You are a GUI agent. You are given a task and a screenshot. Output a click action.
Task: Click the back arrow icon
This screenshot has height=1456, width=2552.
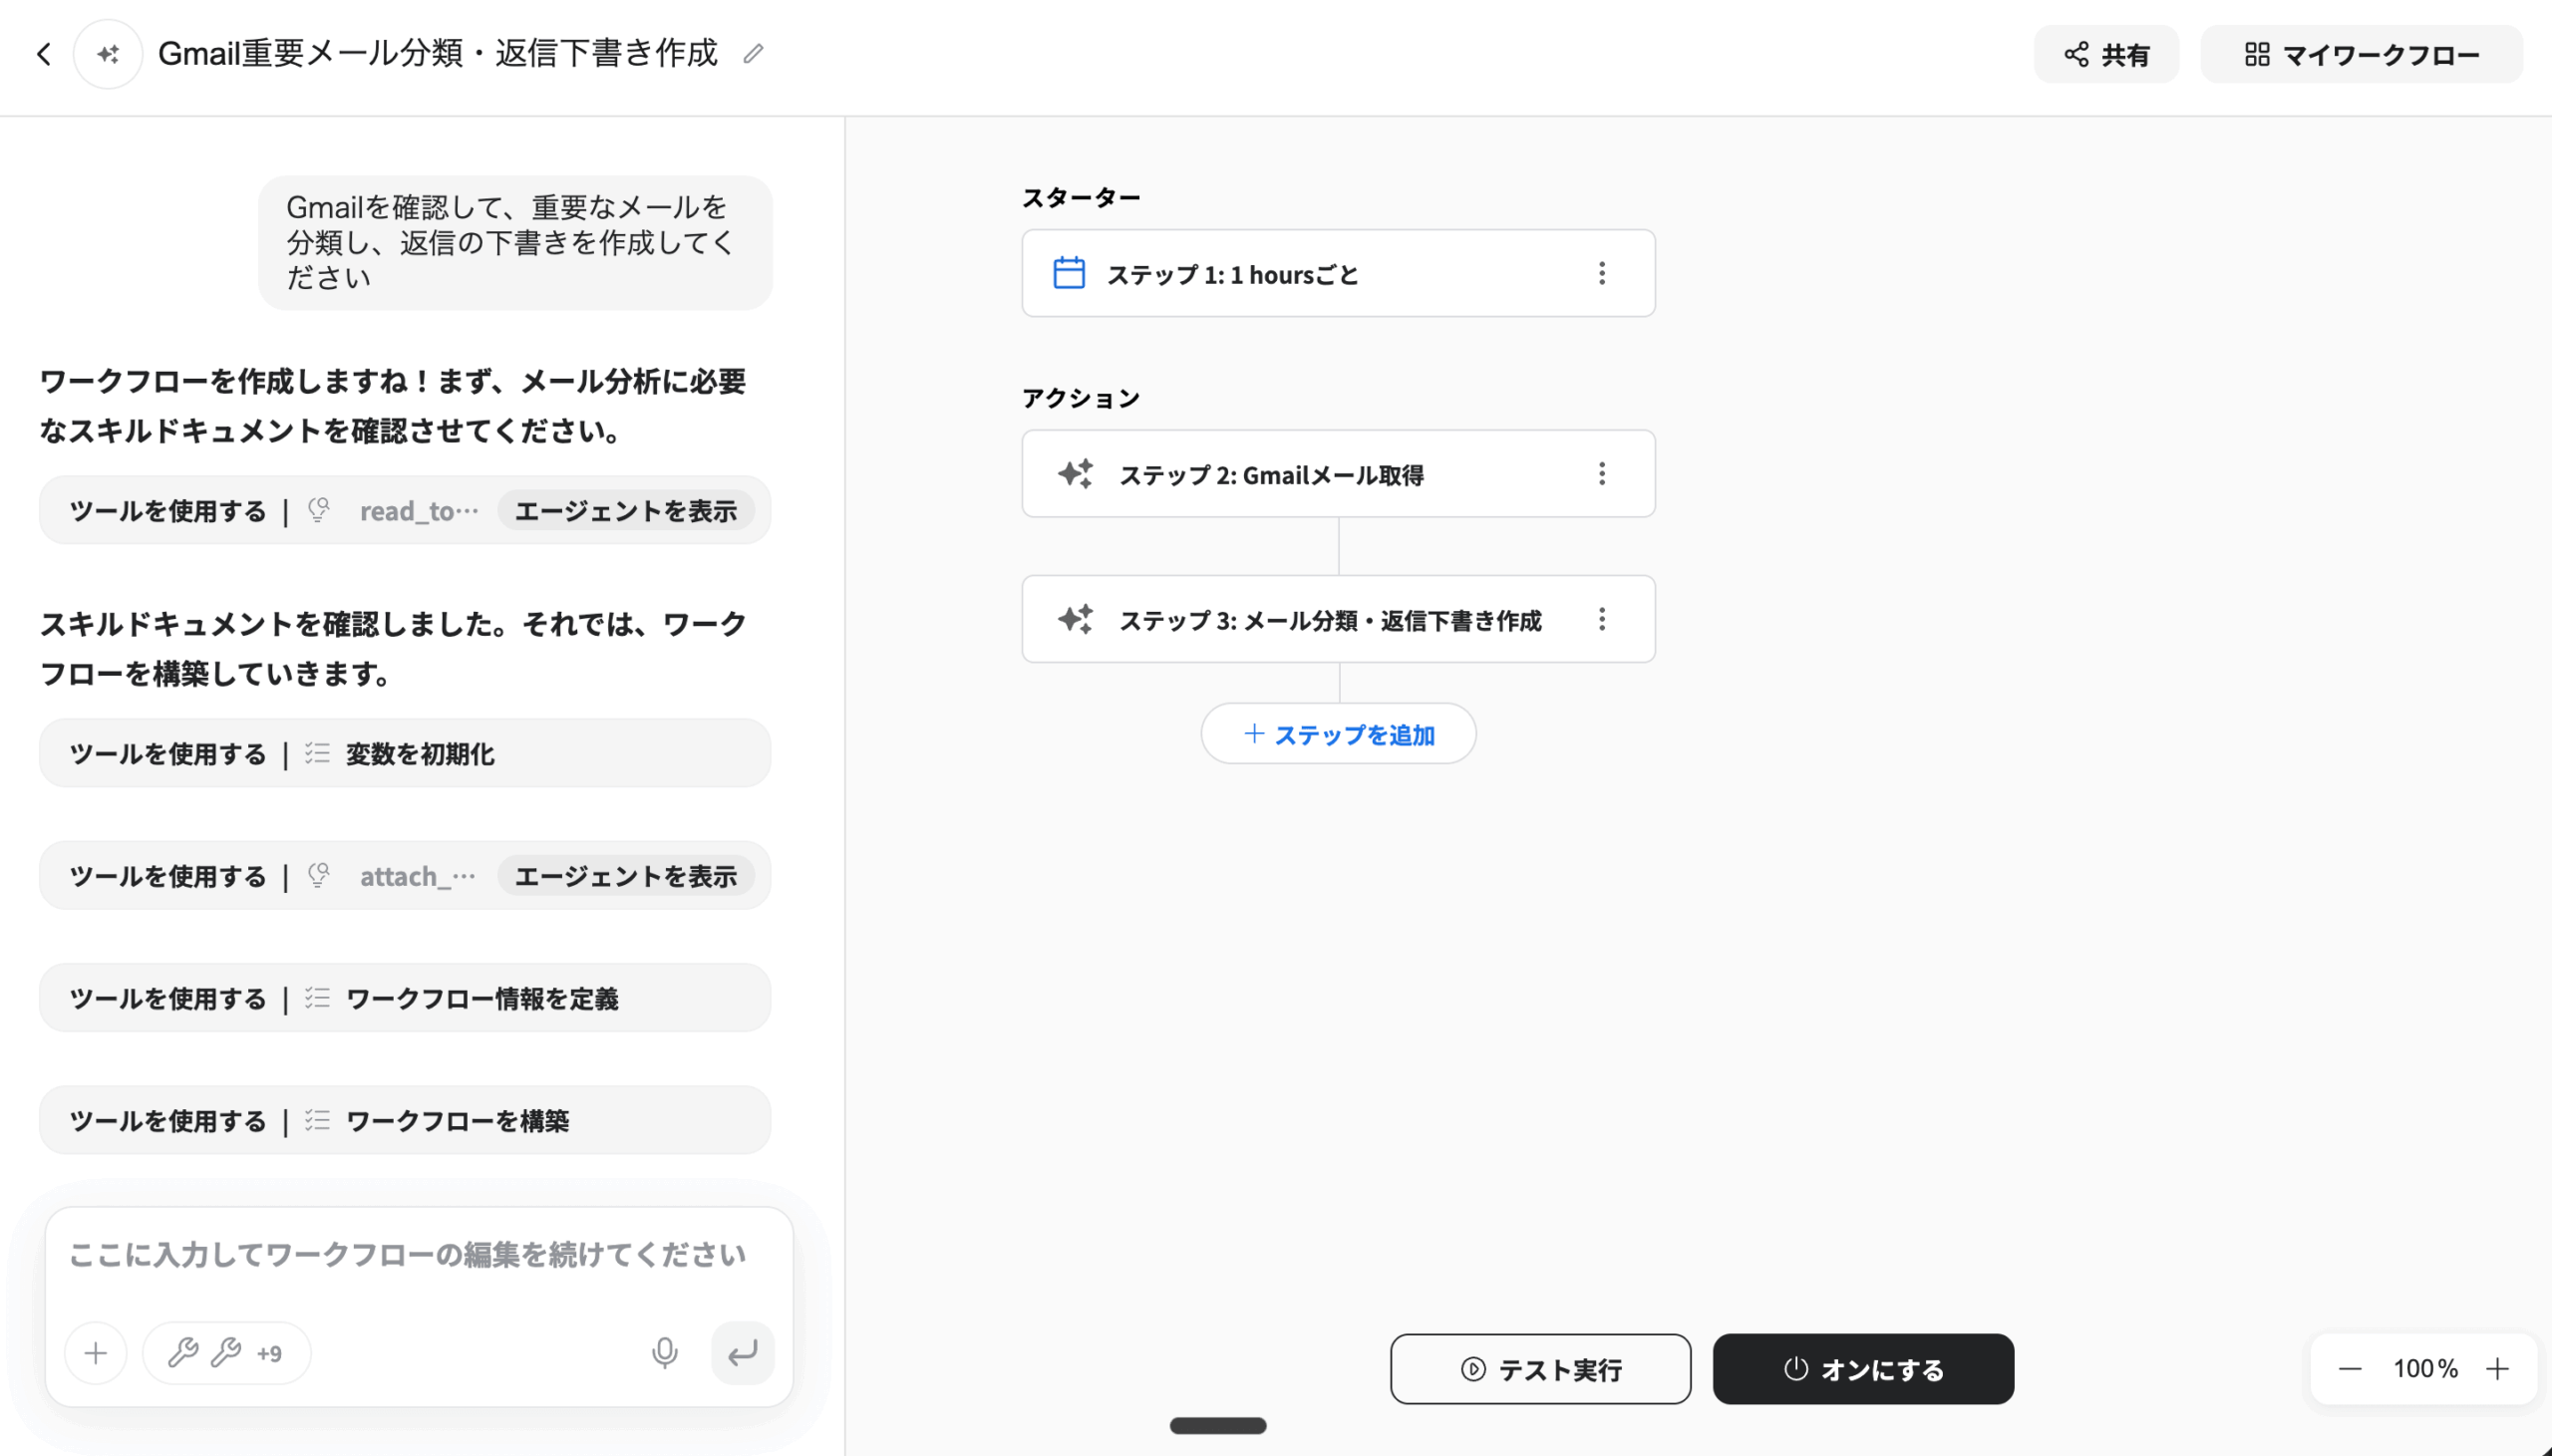pos(43,54)
